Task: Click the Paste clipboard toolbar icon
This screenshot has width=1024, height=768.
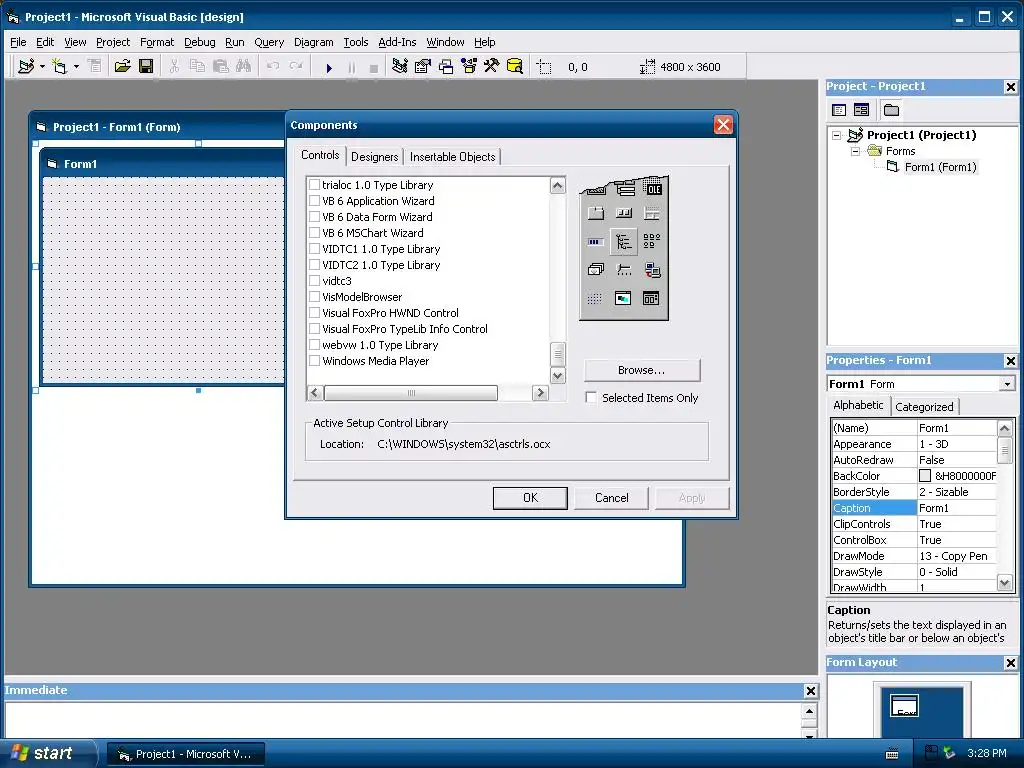Action: click(221, 67)
